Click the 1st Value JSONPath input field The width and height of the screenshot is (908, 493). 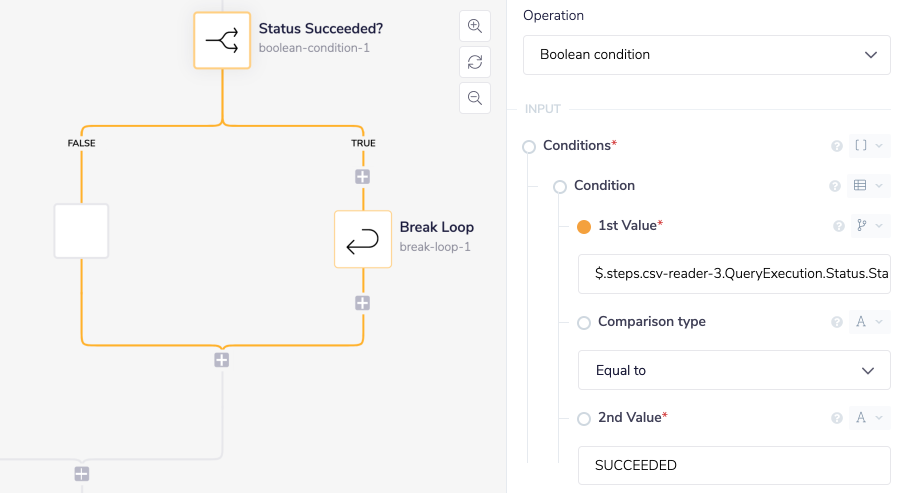(x=733, y=274)
